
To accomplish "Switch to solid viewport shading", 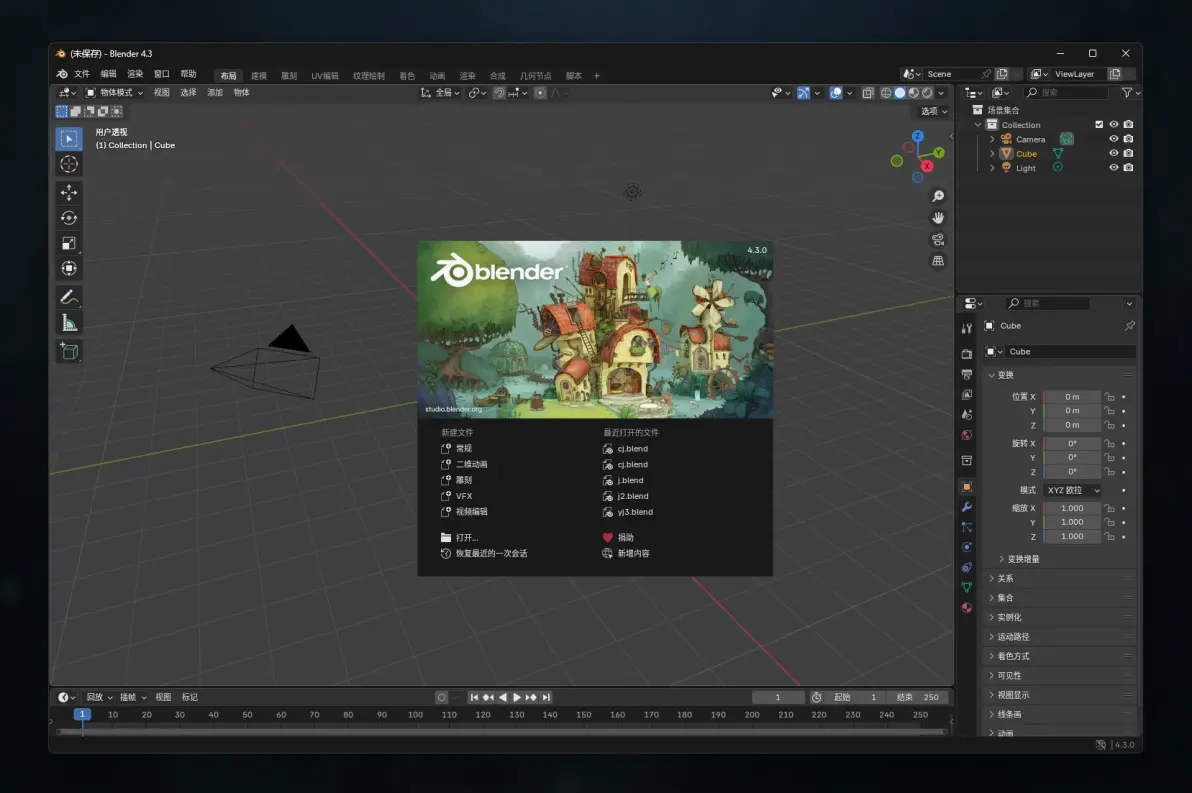I will click(x=900, y=93).
